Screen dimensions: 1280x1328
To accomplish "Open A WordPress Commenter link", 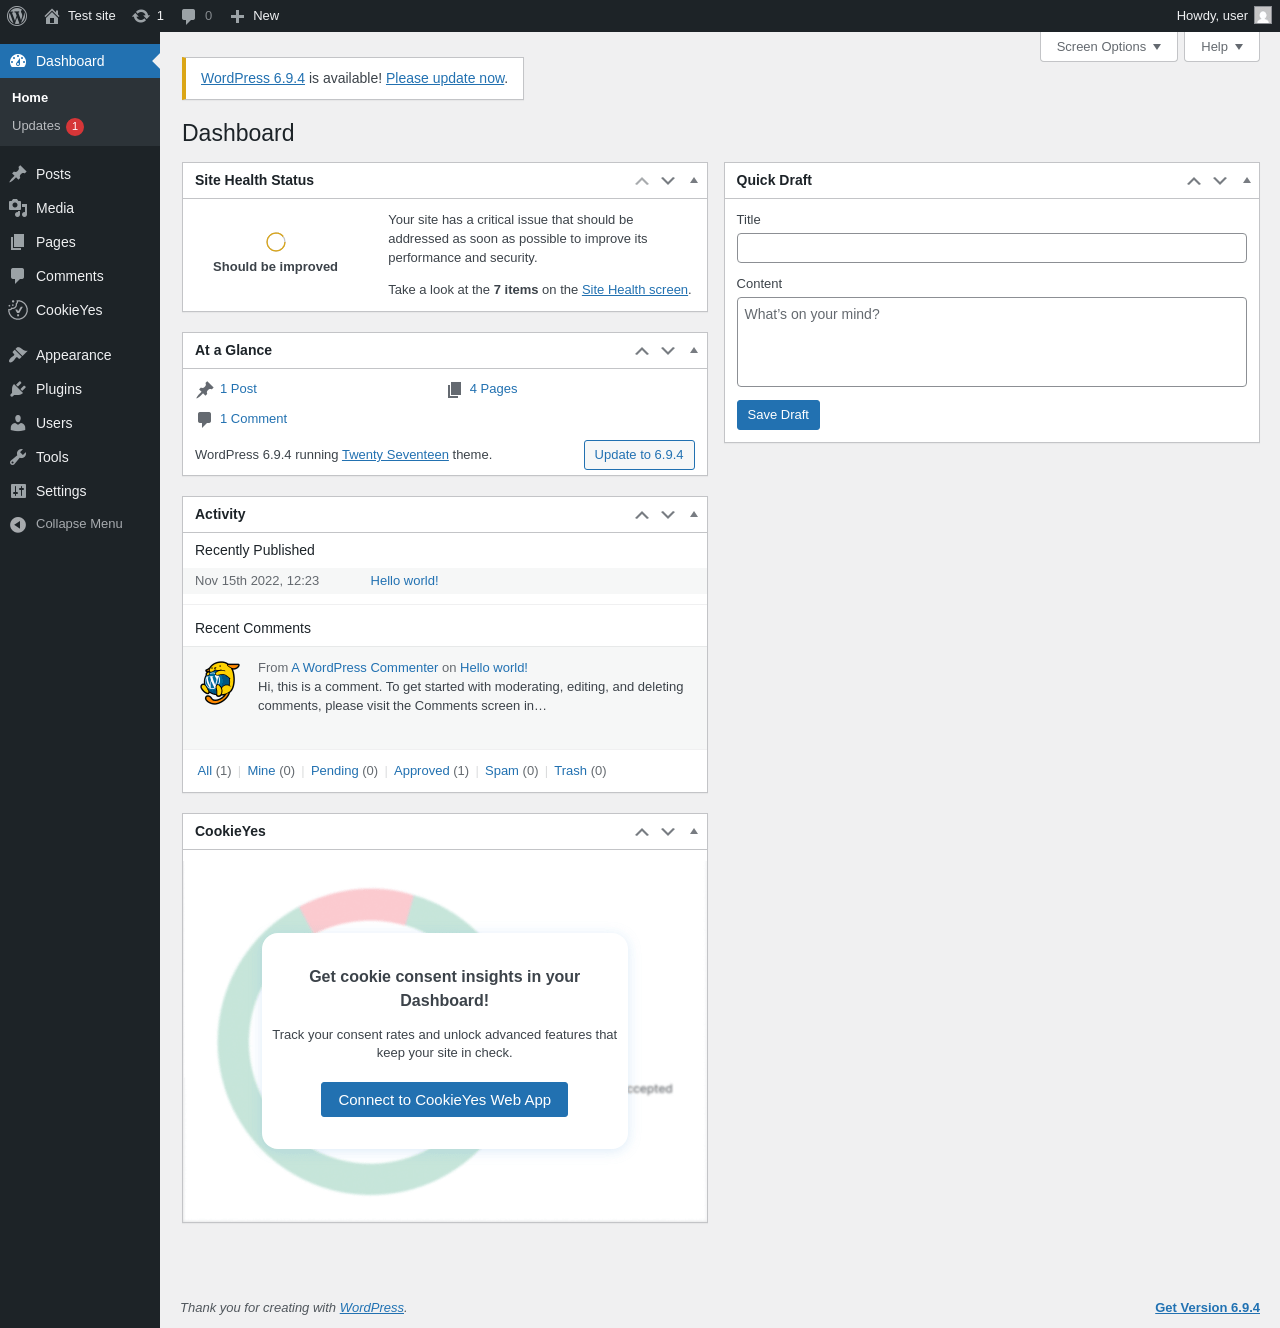I will click(365, 668).
